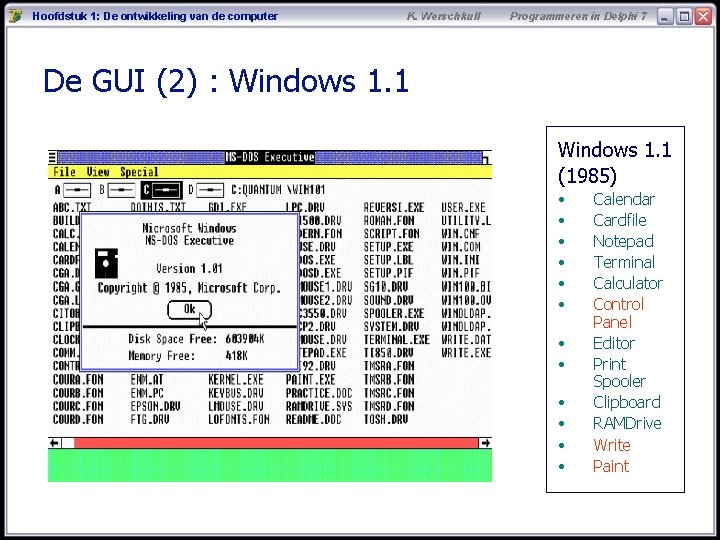
Task: Open the Special menu
Action: click(x=139, y=172)
